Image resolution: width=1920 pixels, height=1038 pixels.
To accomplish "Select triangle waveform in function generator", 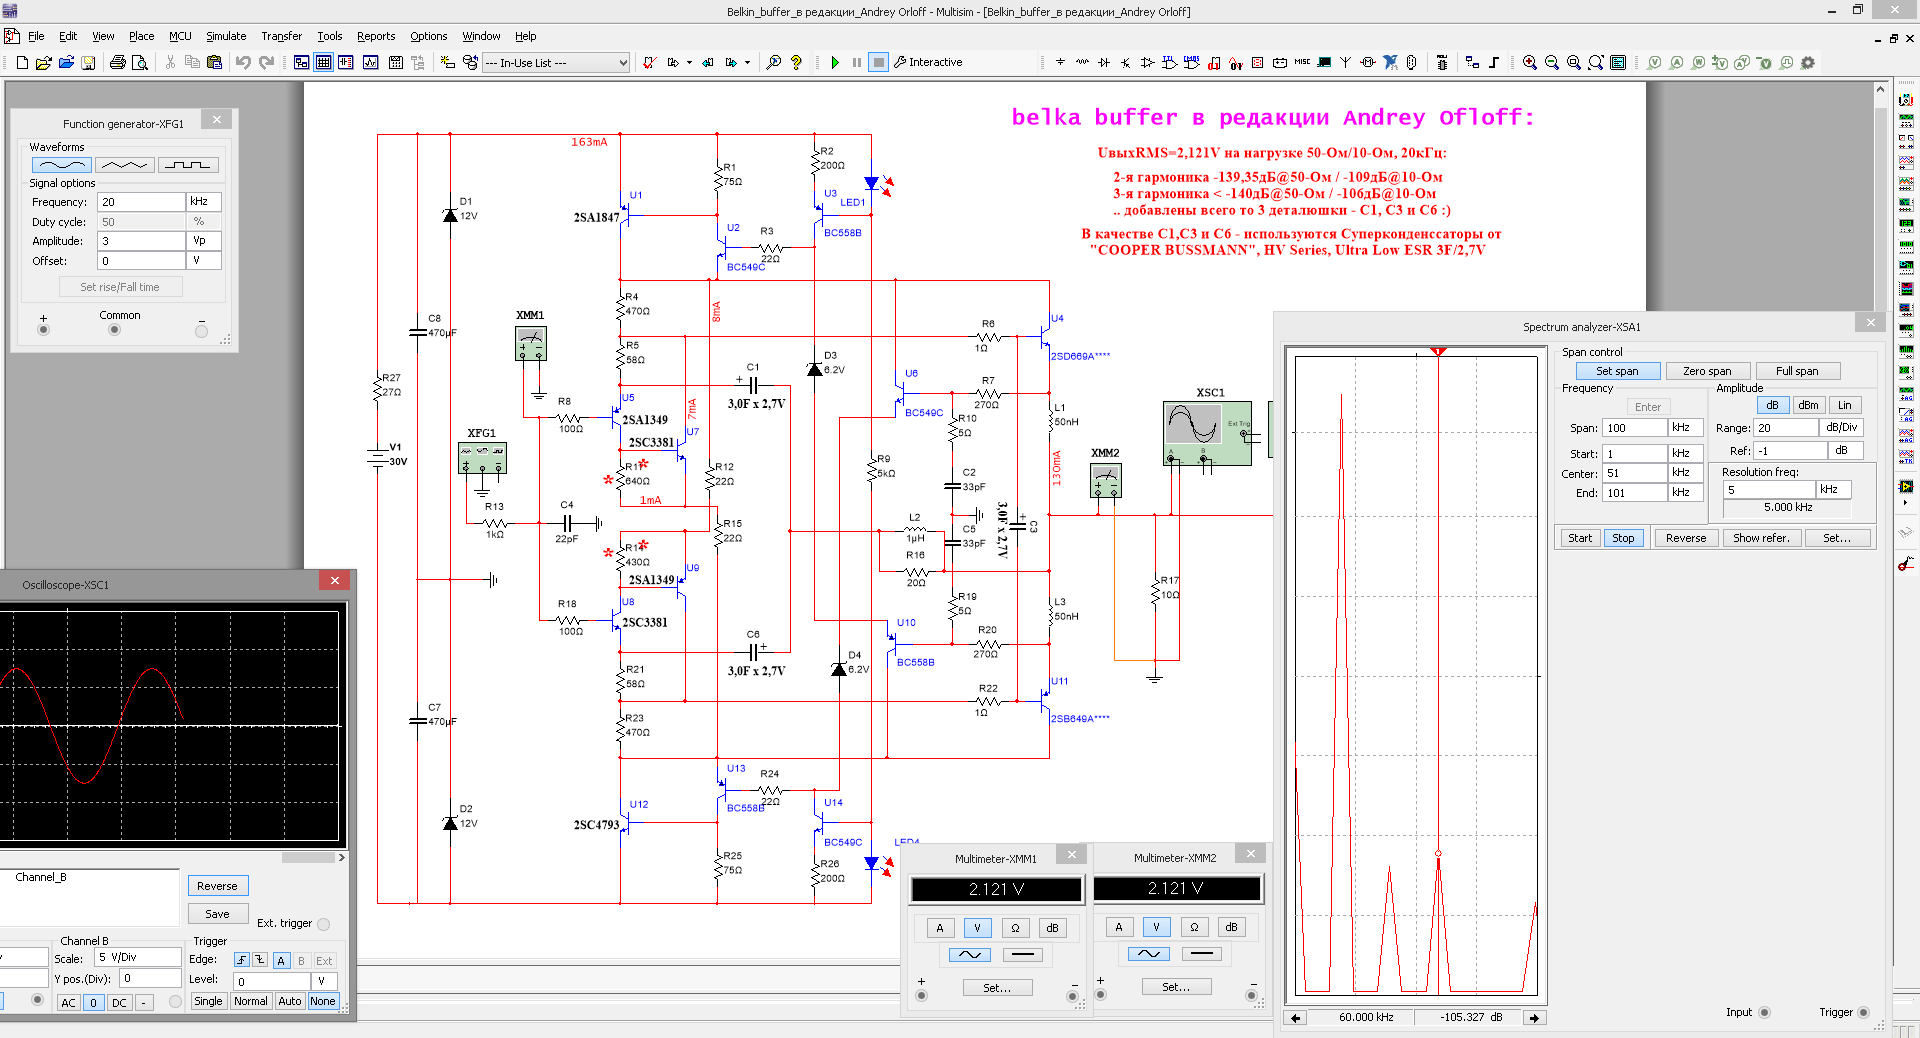I will point(124,165).
